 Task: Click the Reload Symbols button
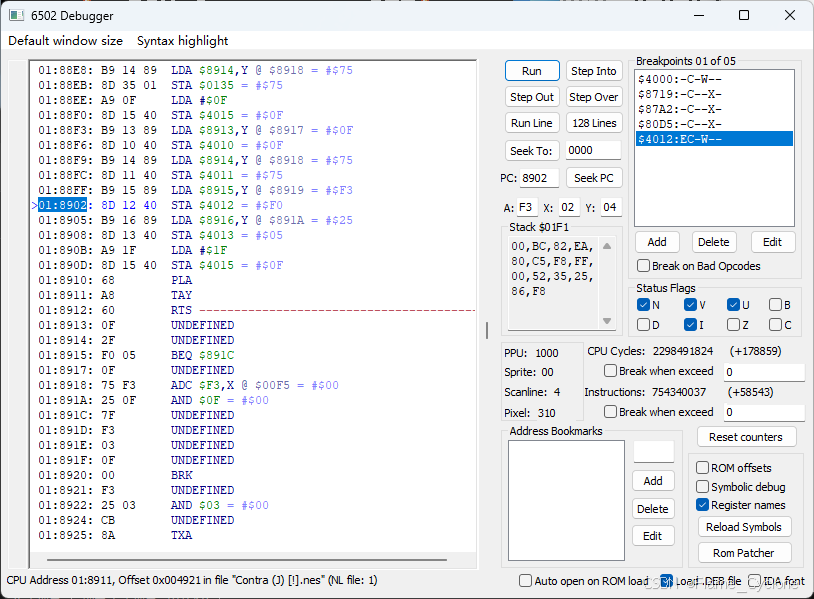tap(744, 527)
